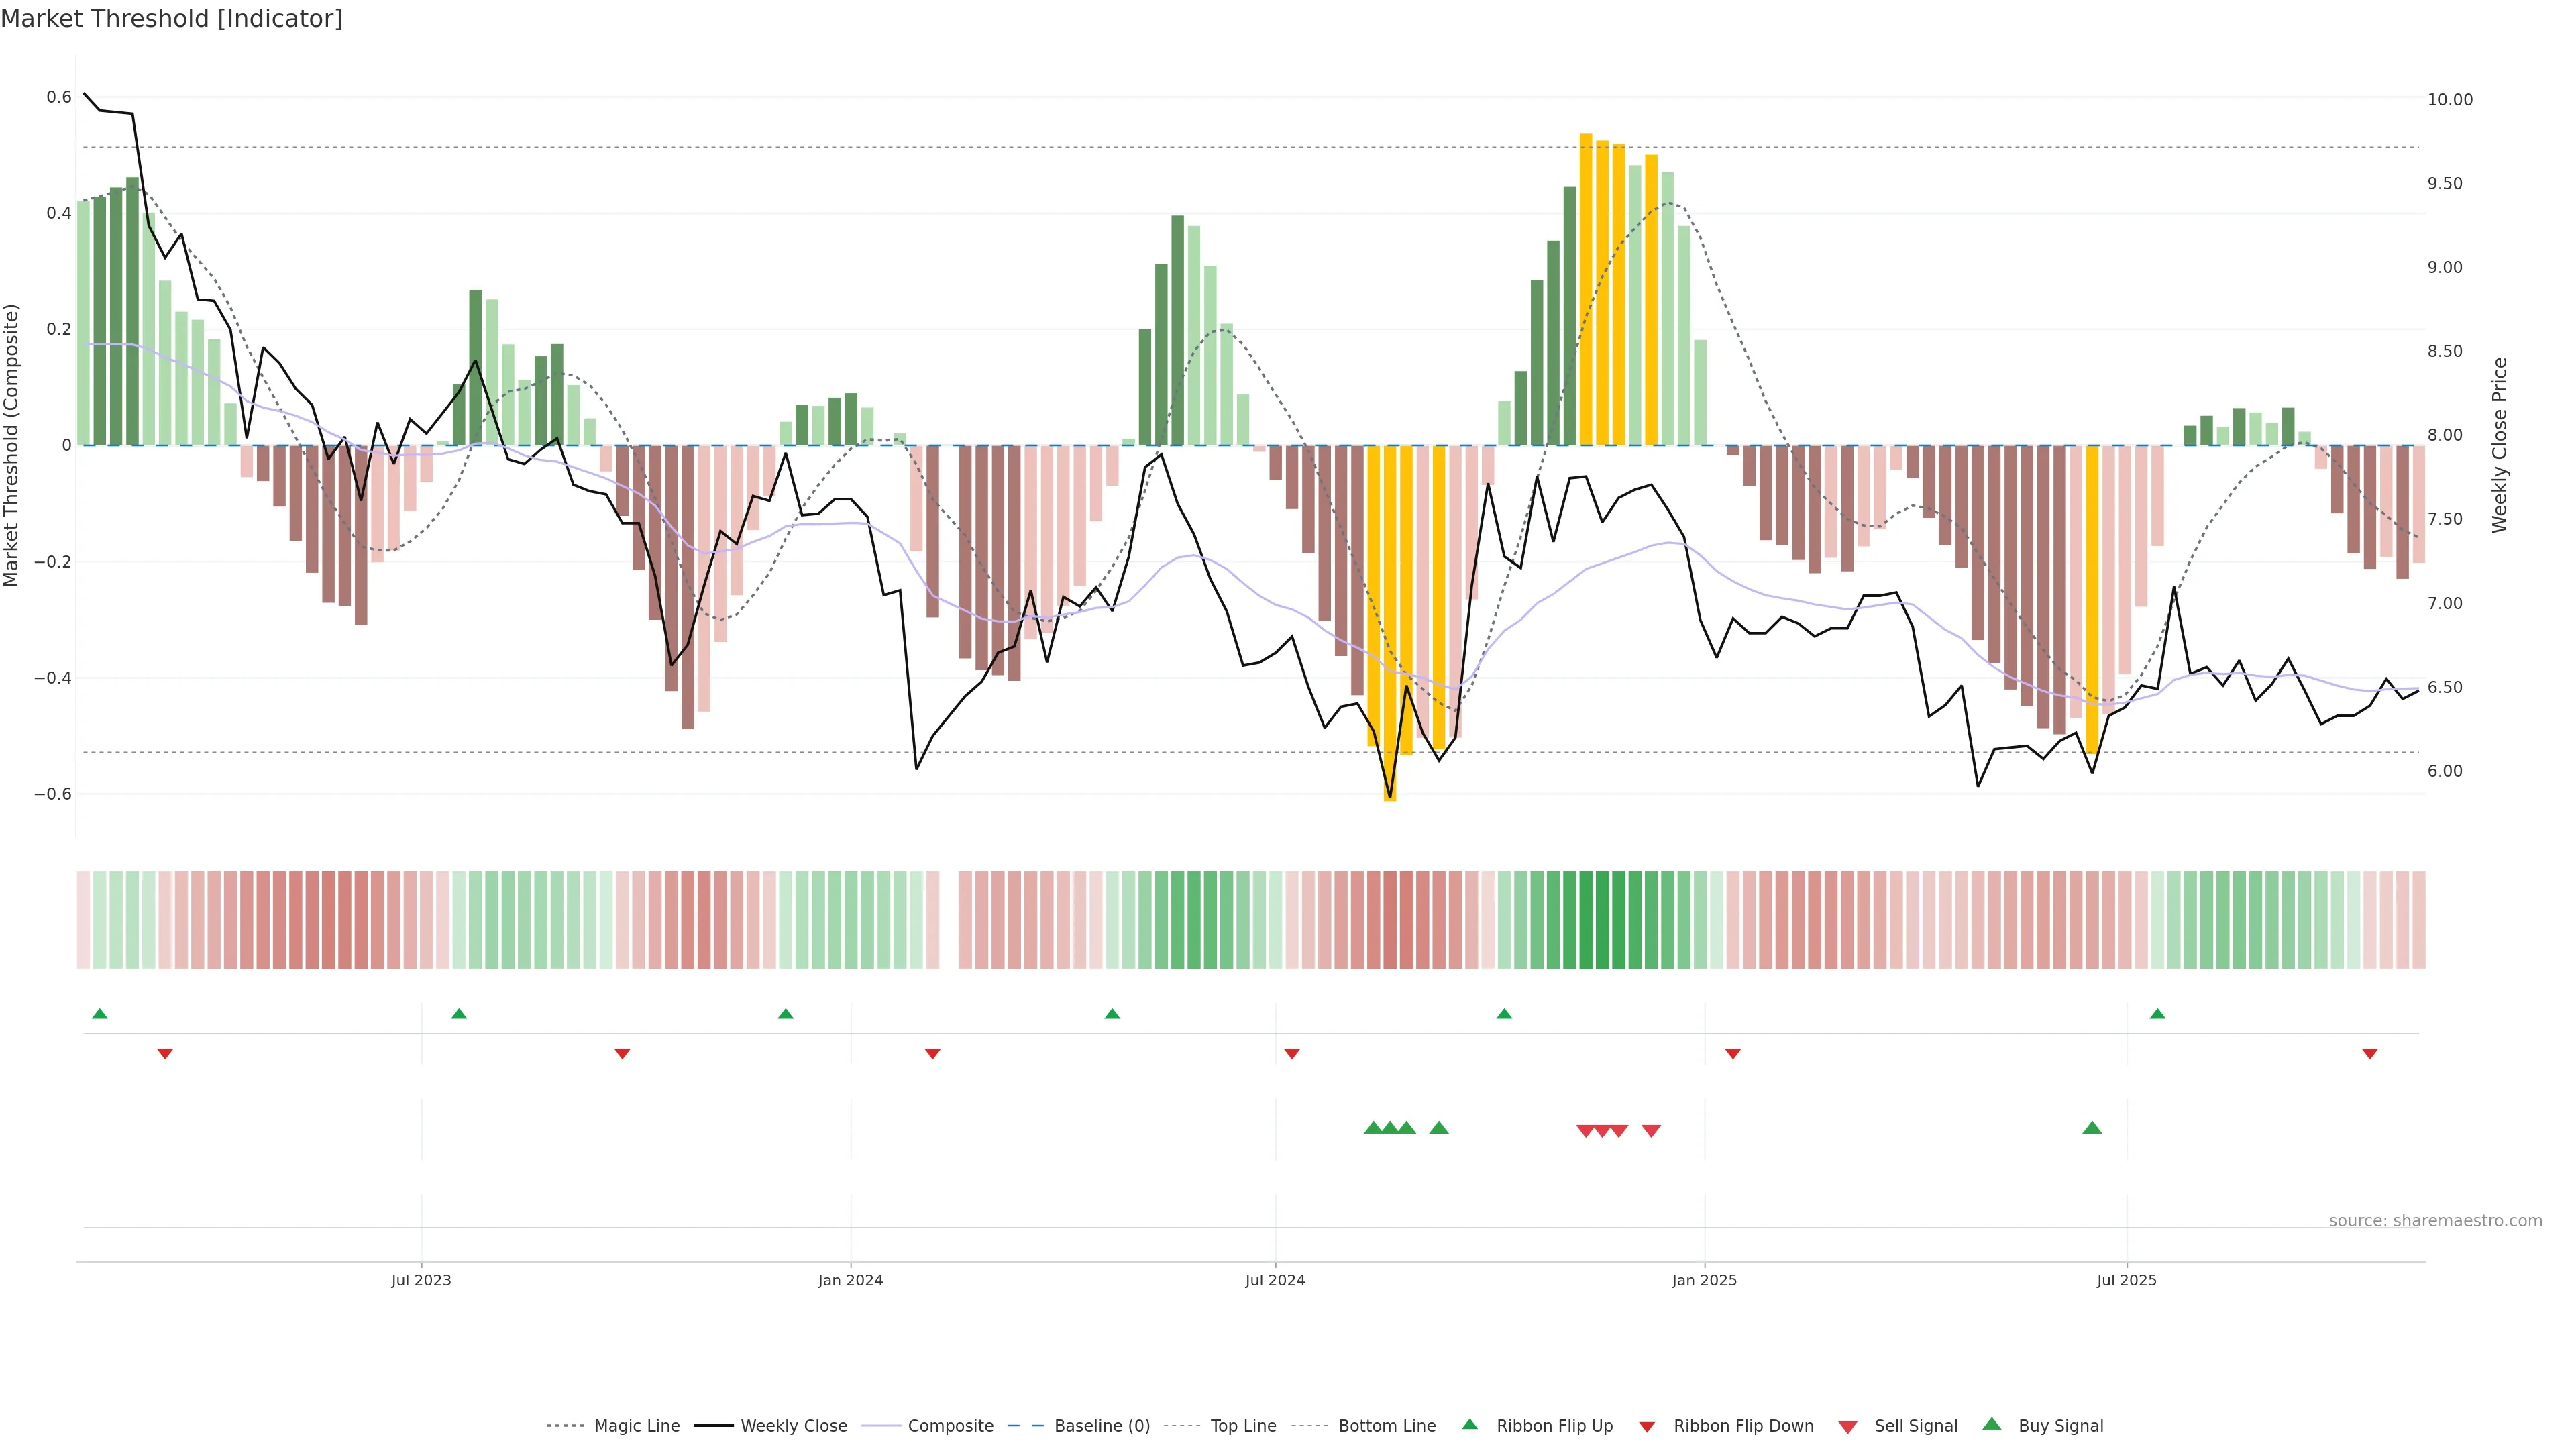
Task: Click the first ribbon flip up marker
Action: (x=100, y=1014)
